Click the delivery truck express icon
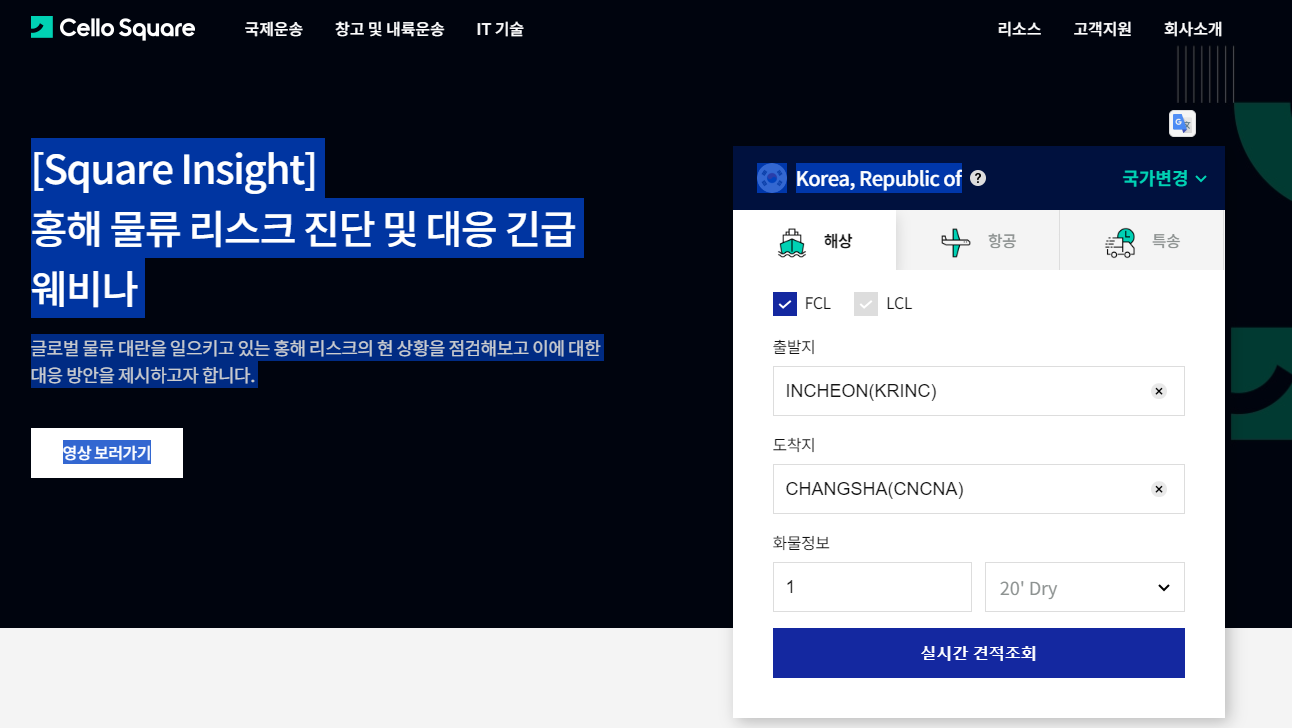This screenshot has height=728, width=1292. [1120, 242]
